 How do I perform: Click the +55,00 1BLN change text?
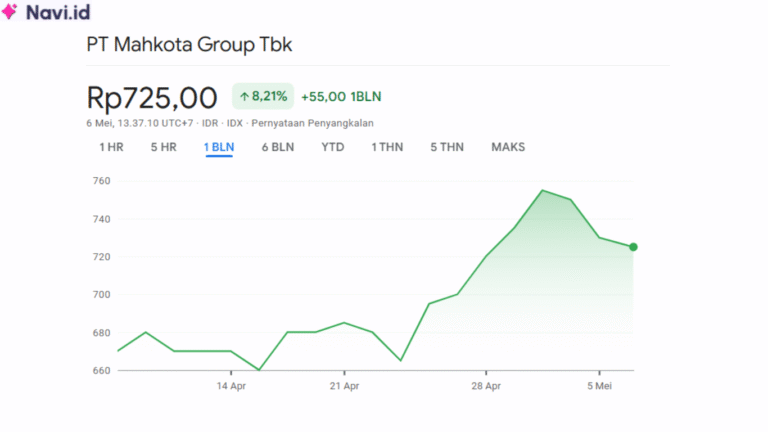pos(341,96)
